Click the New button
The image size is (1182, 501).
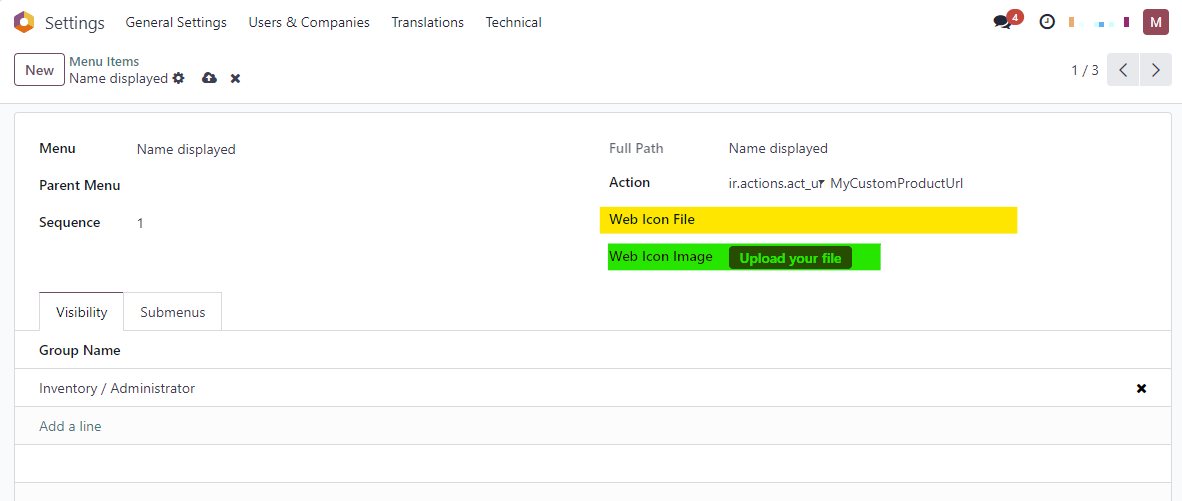tap(39, 70)
